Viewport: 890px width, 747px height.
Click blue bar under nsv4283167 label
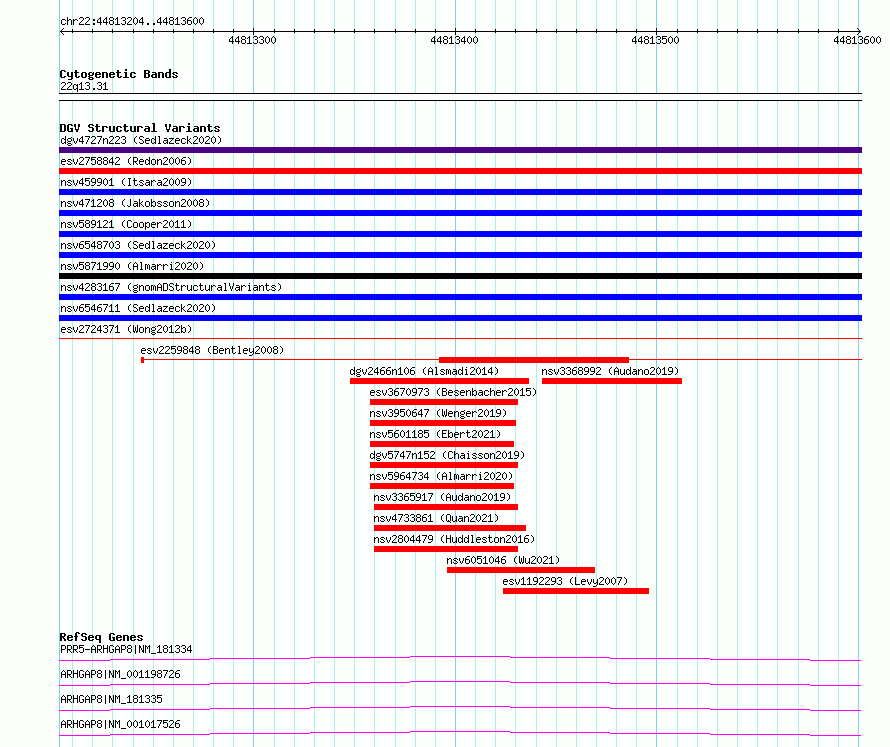click(x=460, y=297)
